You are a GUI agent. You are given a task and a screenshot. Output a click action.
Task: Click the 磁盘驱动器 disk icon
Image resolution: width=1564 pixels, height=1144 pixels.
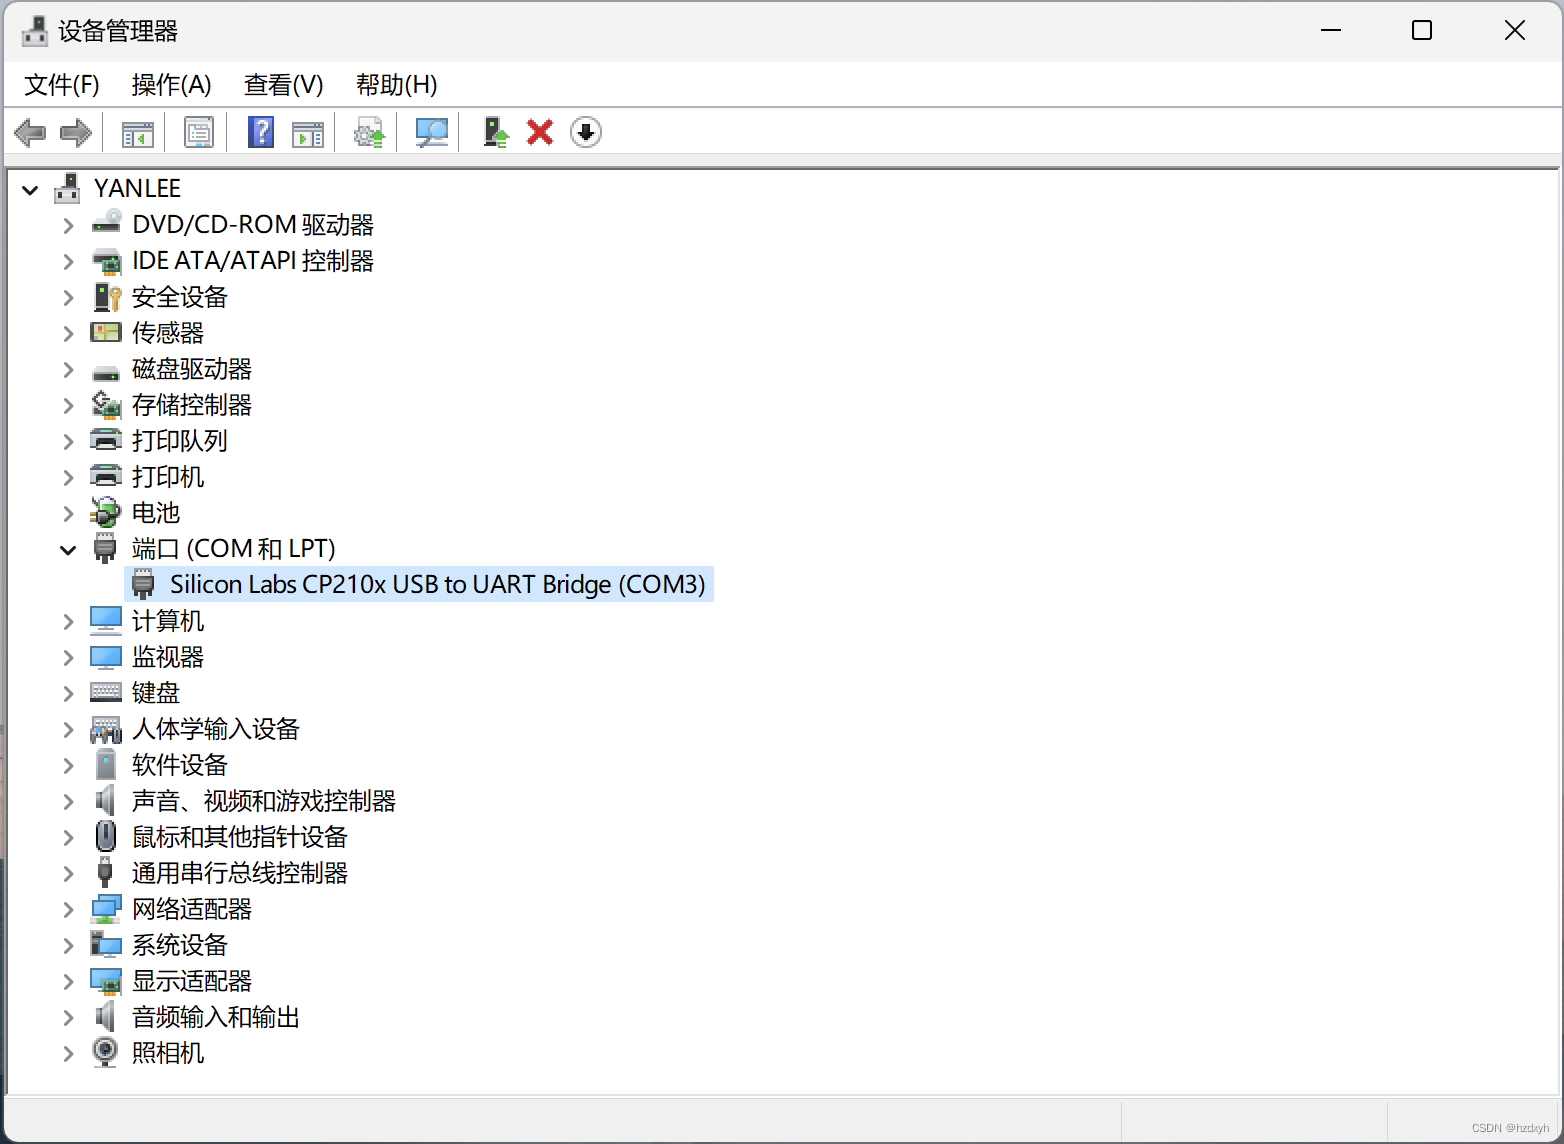coord(106,372)
